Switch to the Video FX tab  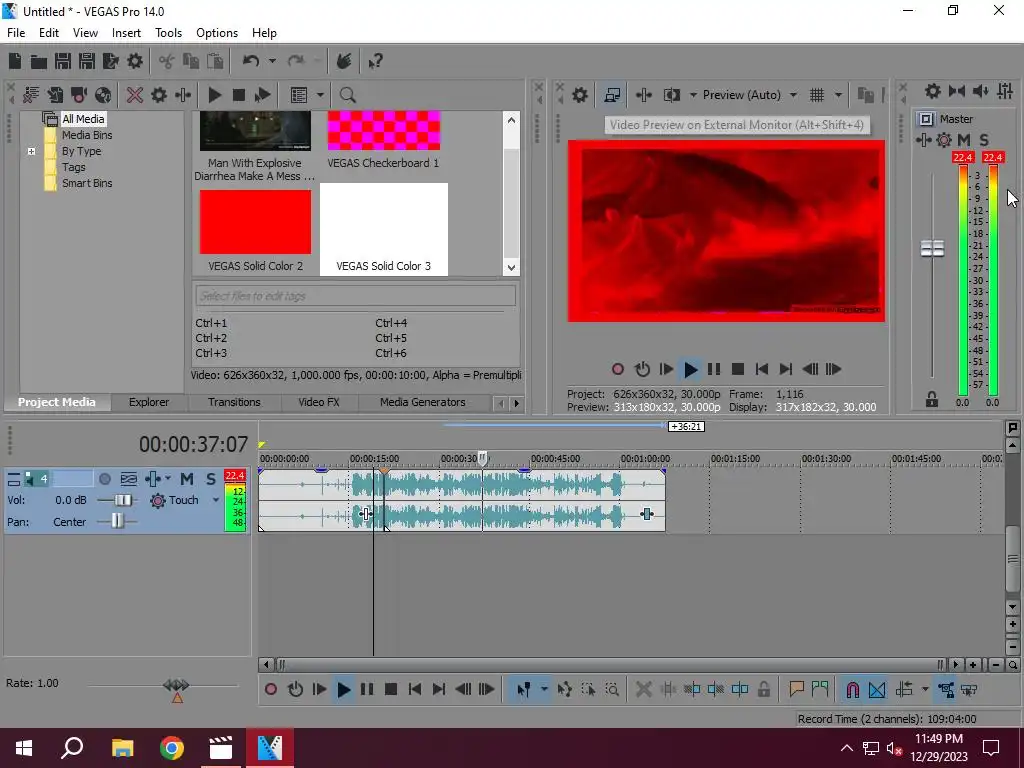click(x=319, y=402)
